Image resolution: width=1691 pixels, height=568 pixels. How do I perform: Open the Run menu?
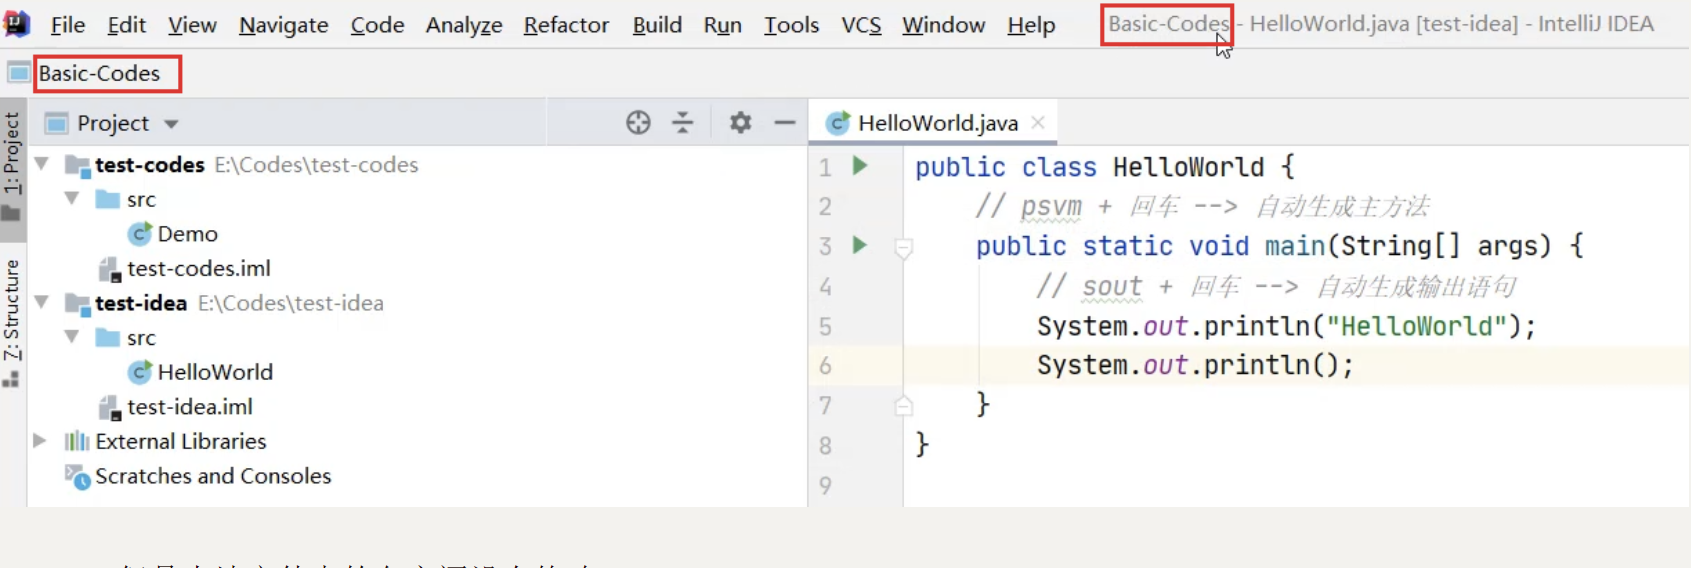722,24
